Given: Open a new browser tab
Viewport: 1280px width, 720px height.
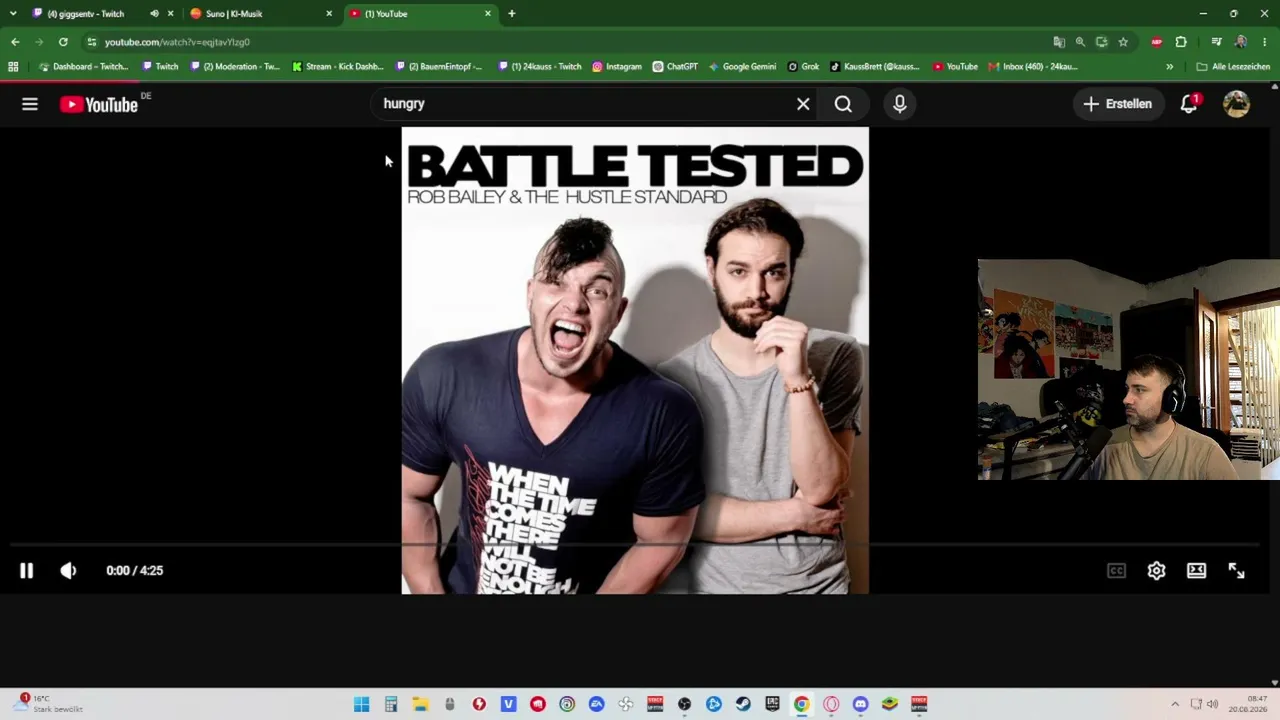Looking at the screenshot, I should pos(512,14).
